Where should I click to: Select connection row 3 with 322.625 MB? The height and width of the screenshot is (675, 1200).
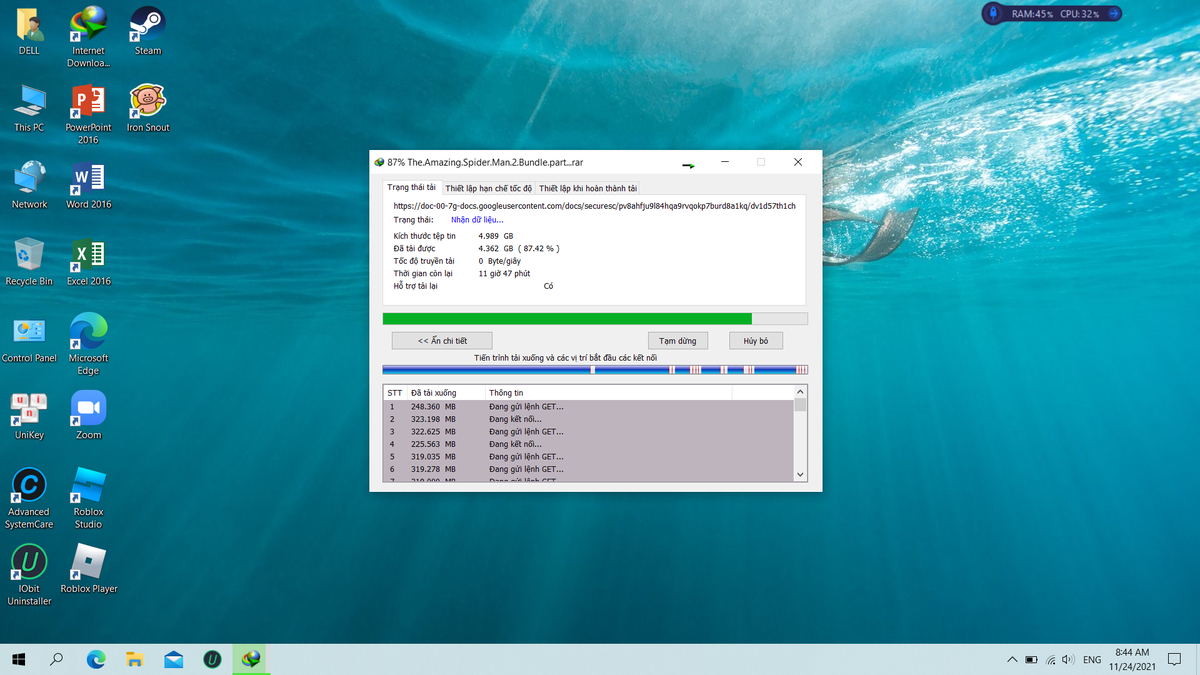(589, 432)
